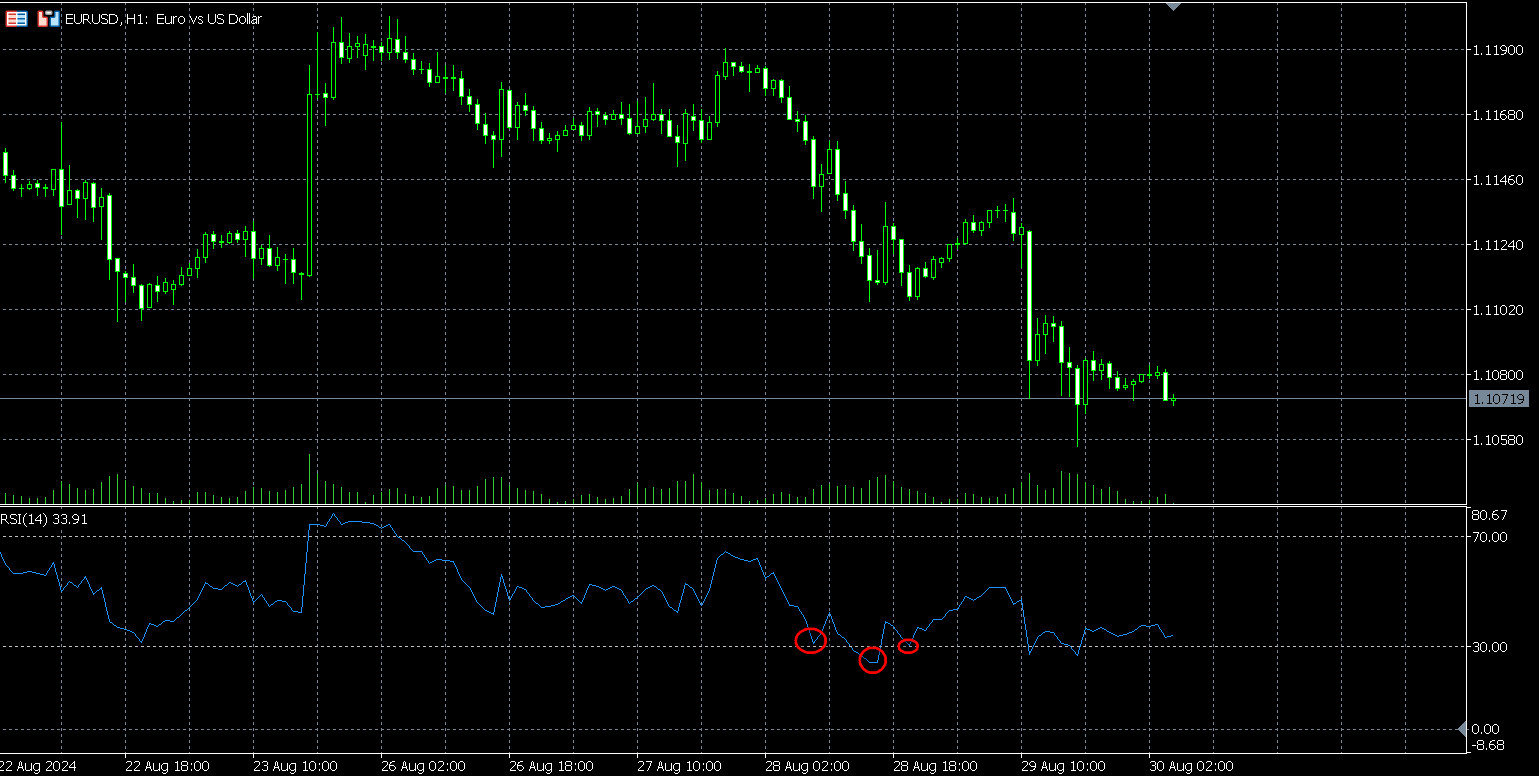Click the 1.10800 price scale value
Image resolution: width=1539 pixels, height=776 pixels.
(1497, 375)
